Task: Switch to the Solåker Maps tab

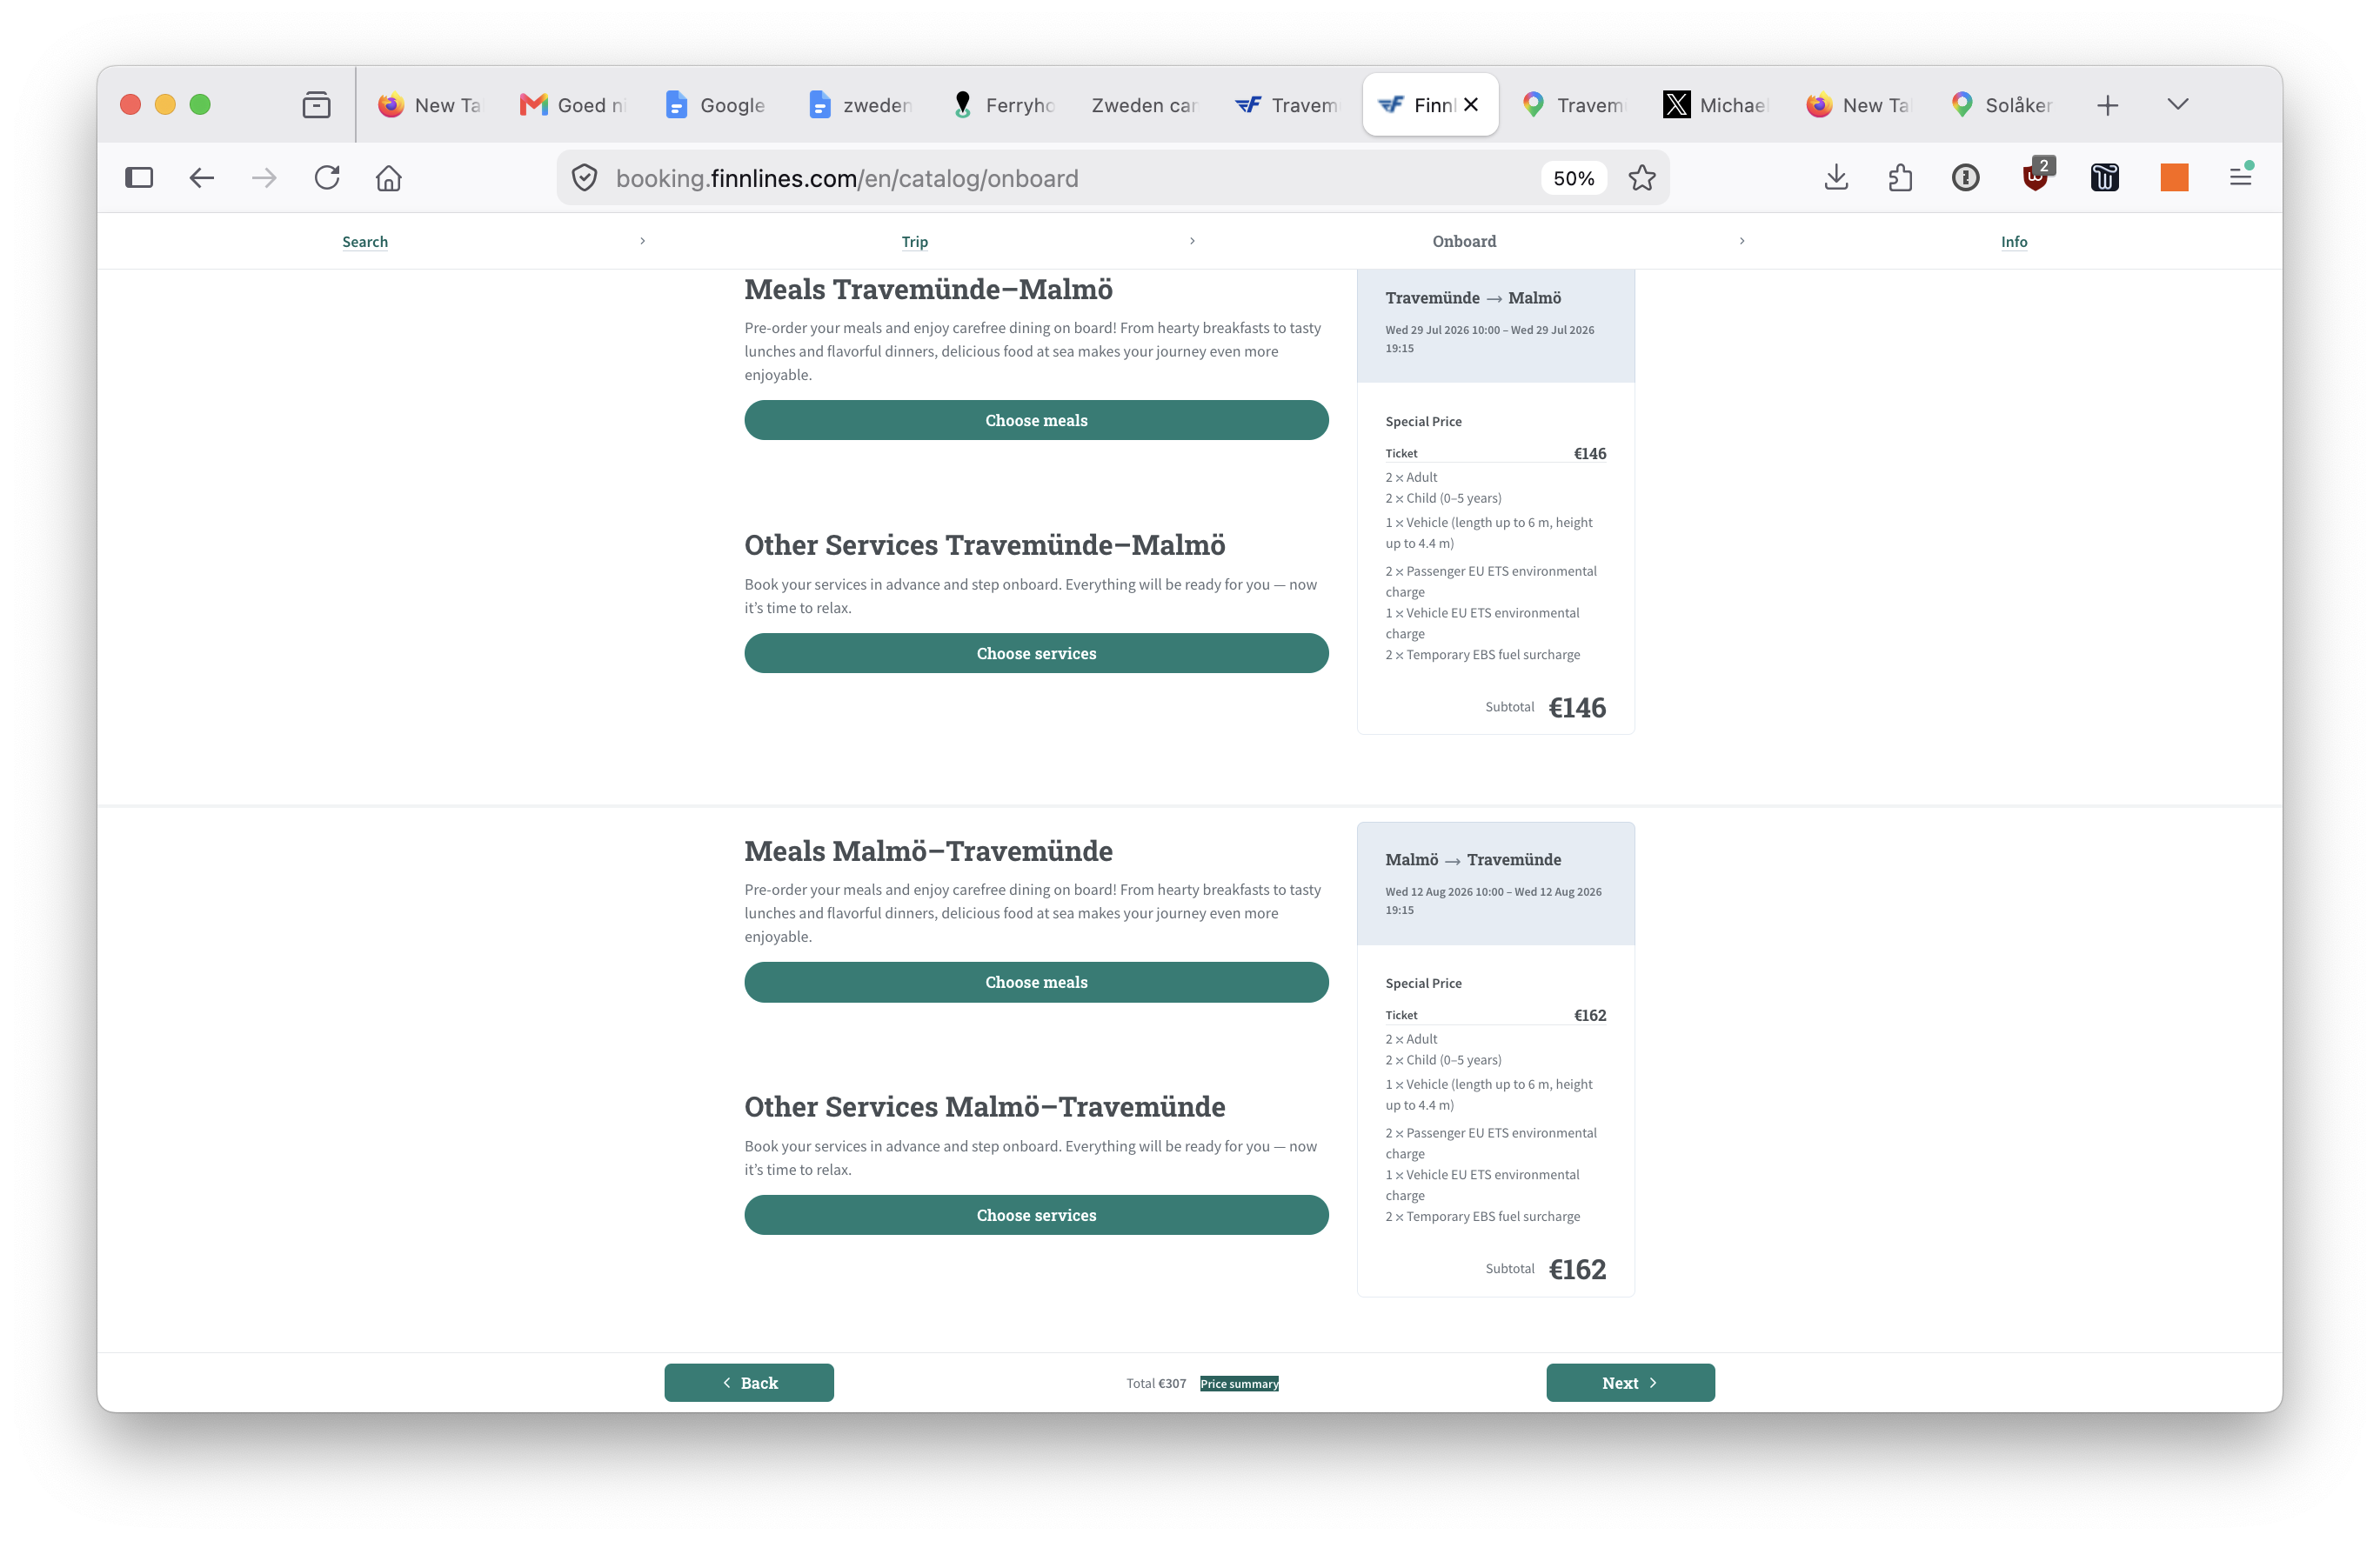Action: [2003, 105]
